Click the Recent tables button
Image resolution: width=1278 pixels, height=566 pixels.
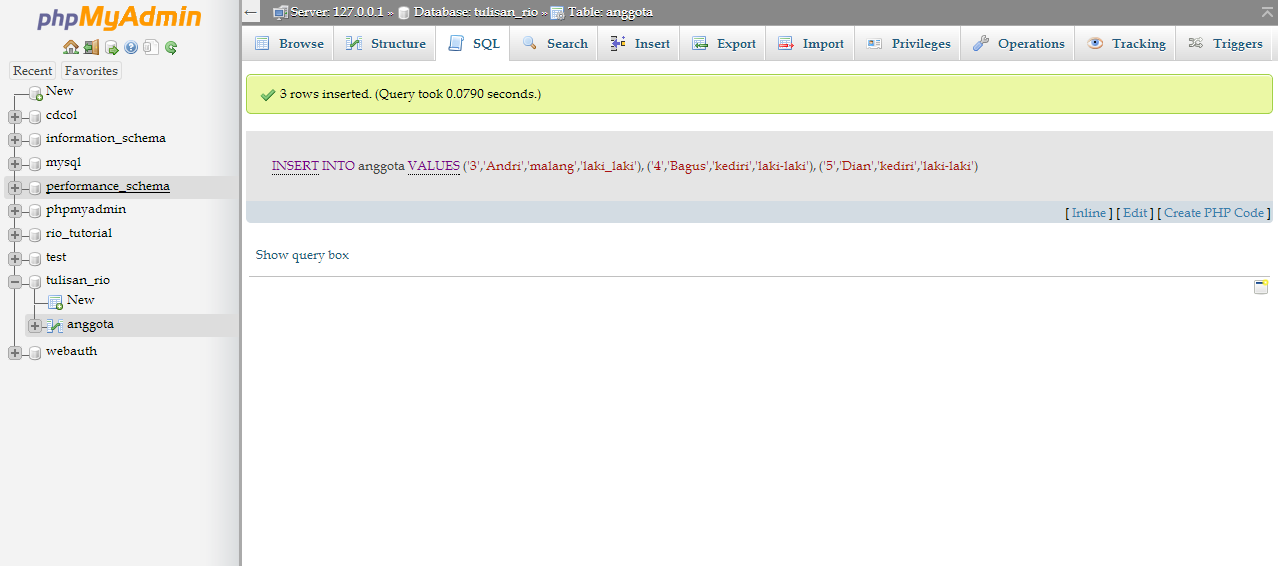[33, 71]
